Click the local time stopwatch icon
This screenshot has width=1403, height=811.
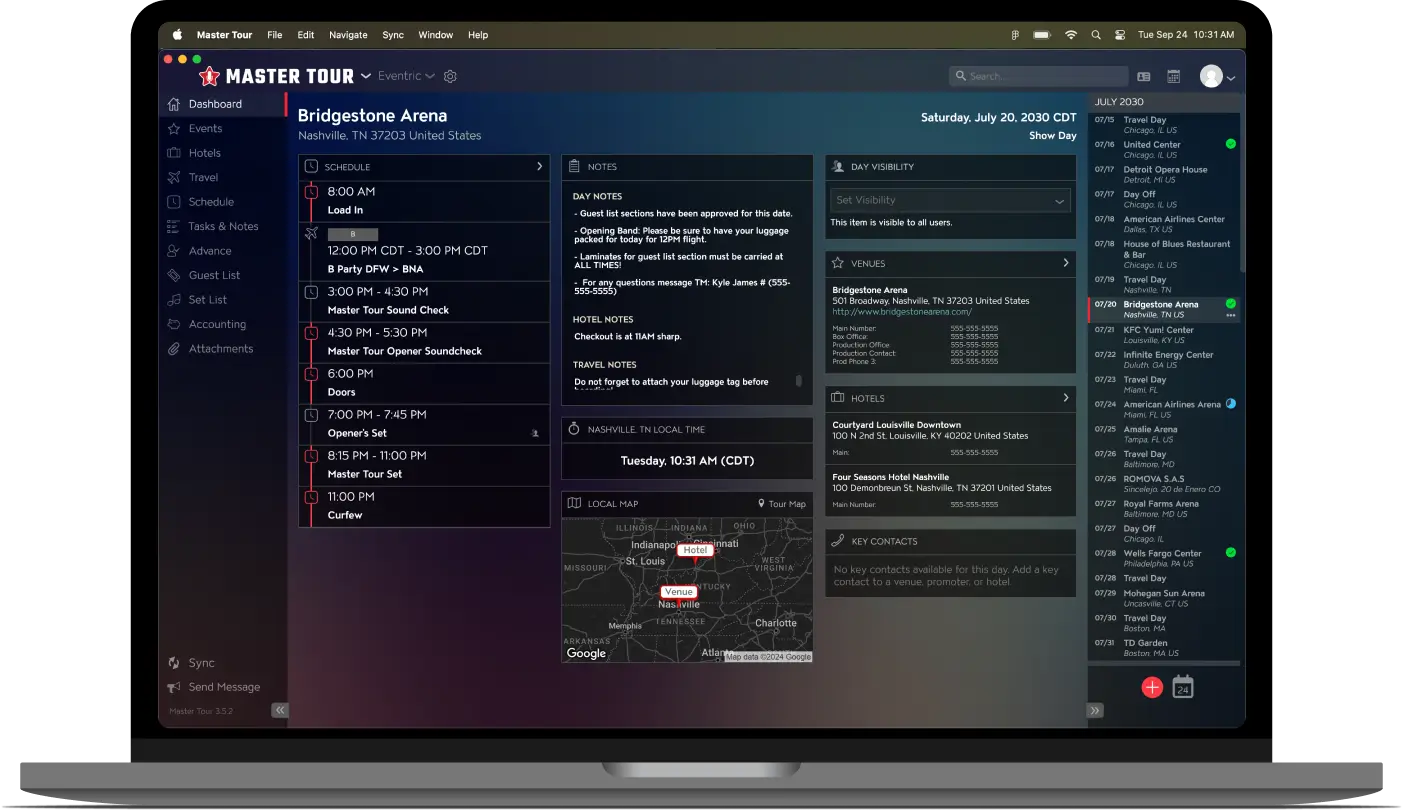[574, 429]
